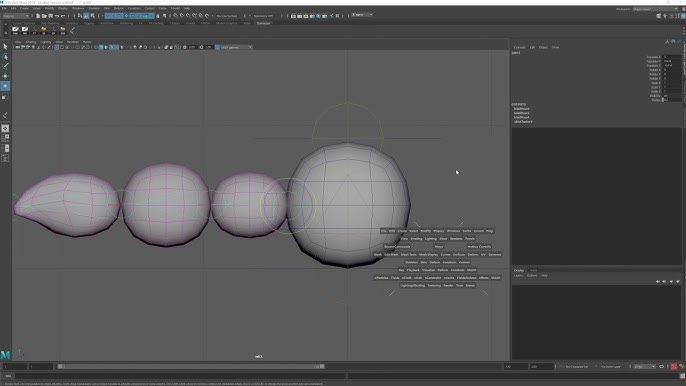Click Recent Commands in the hotbox
The width and height of the screenshot is (686, 386).
(397, 246)
